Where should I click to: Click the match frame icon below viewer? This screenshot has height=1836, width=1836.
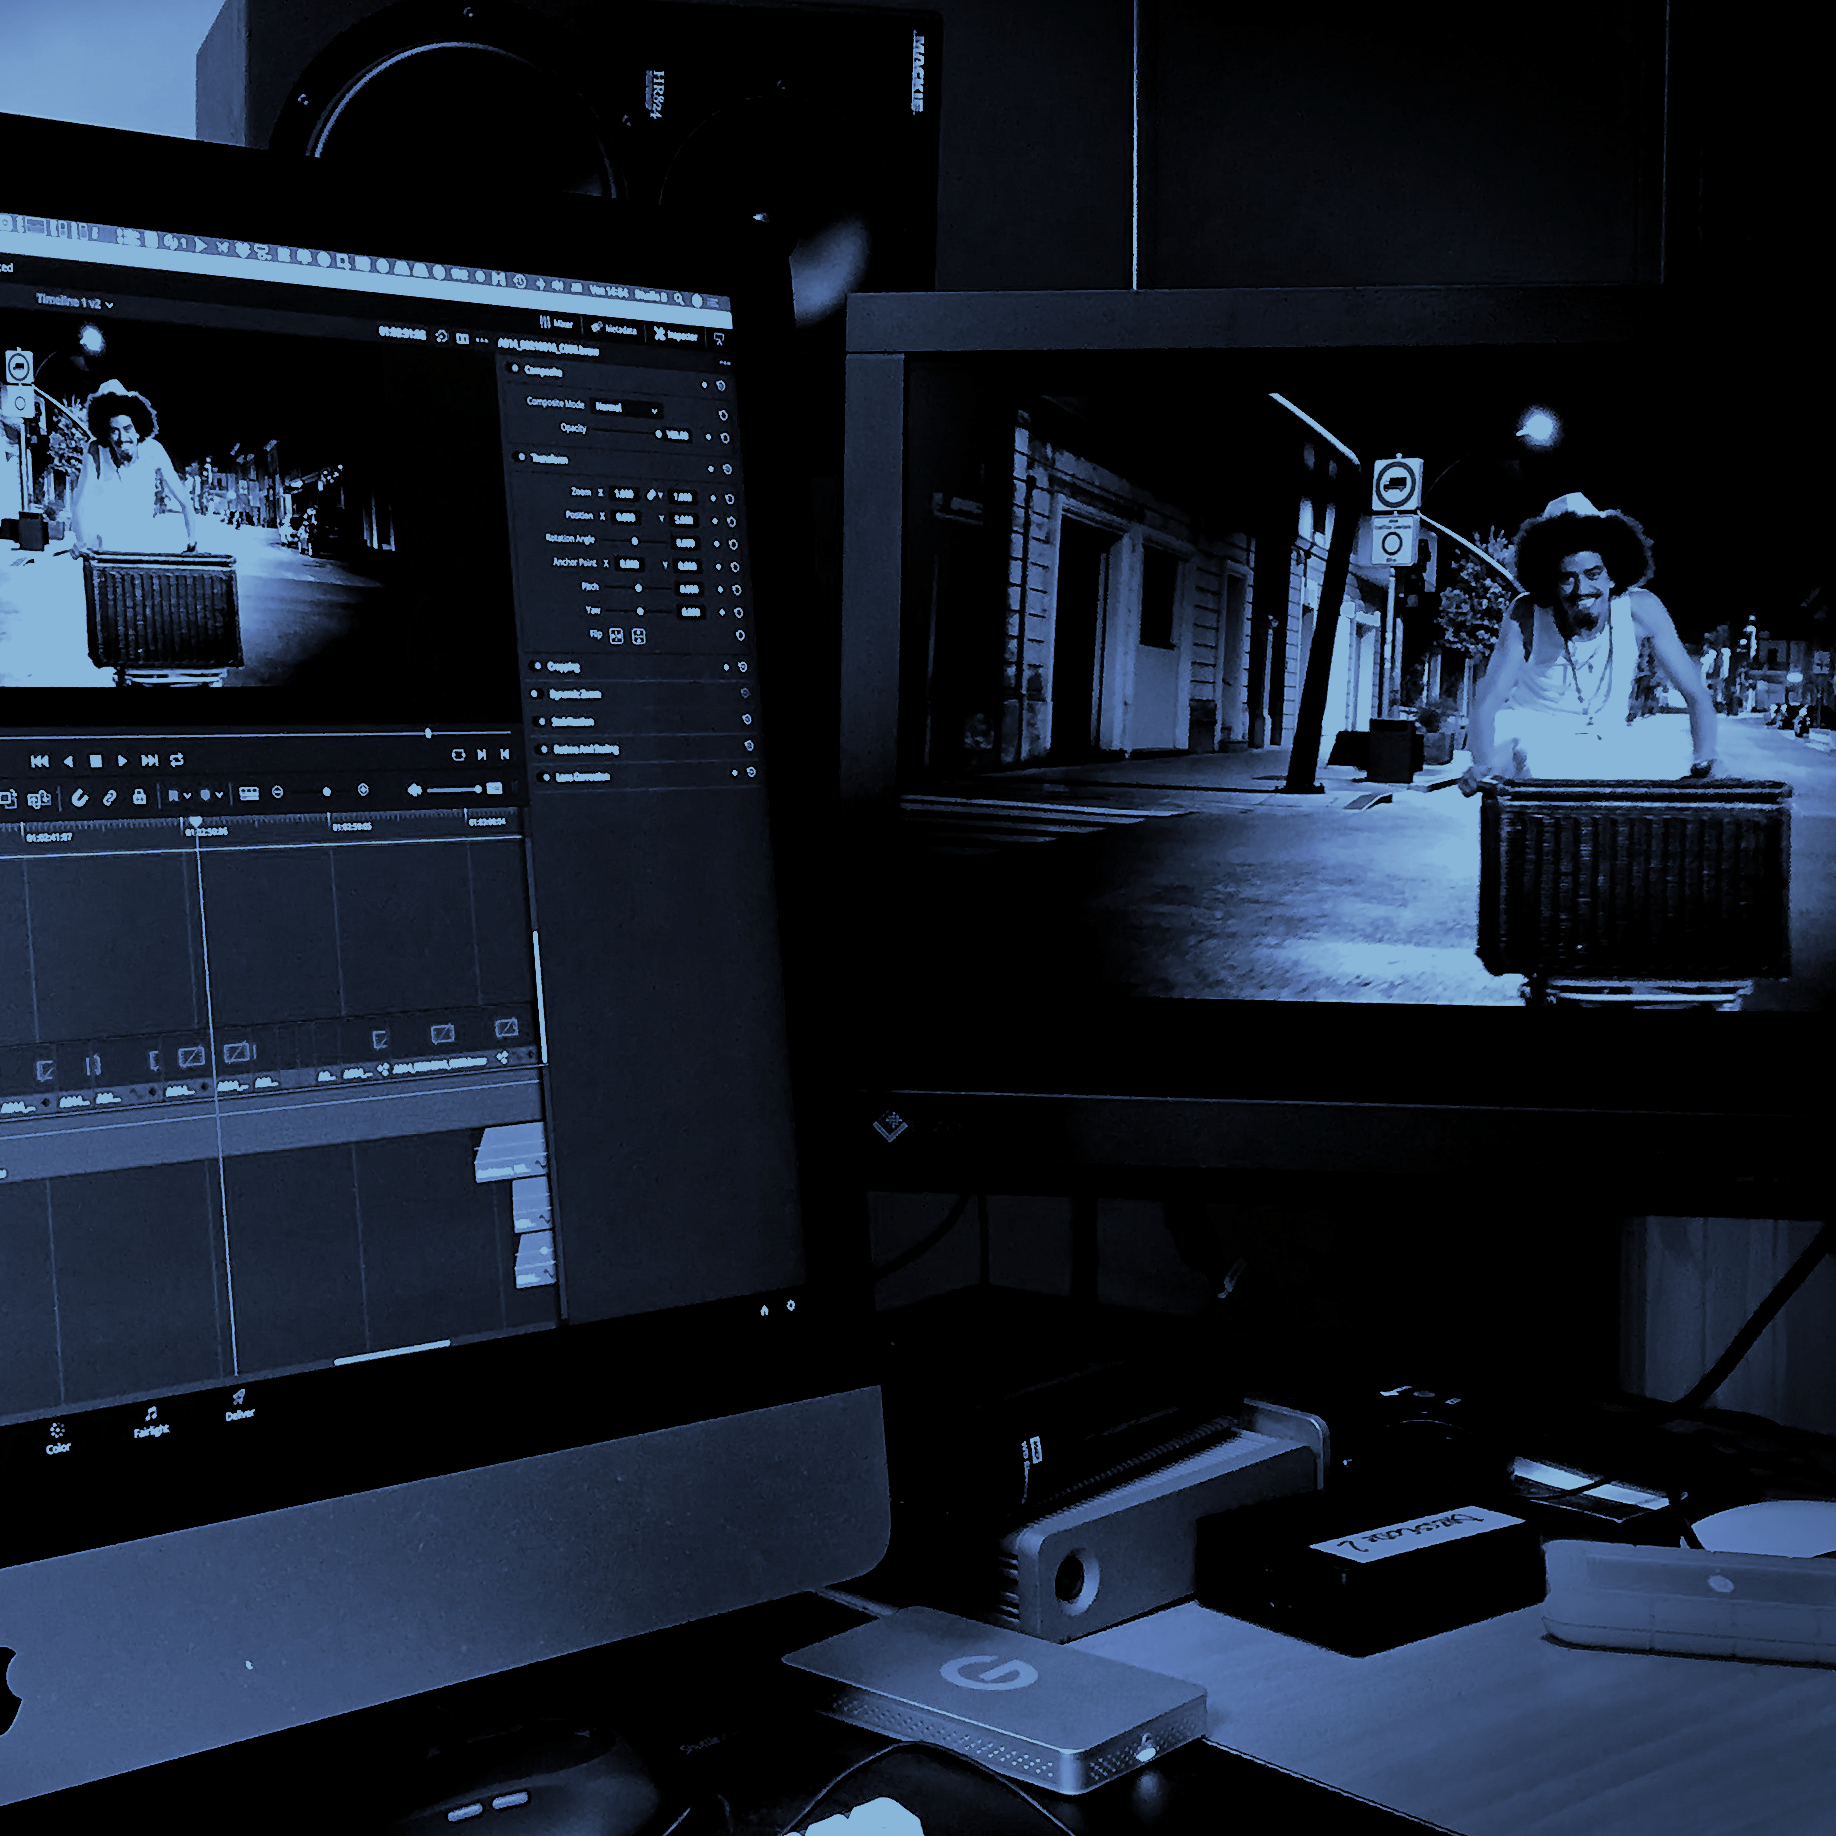point(458,755)
